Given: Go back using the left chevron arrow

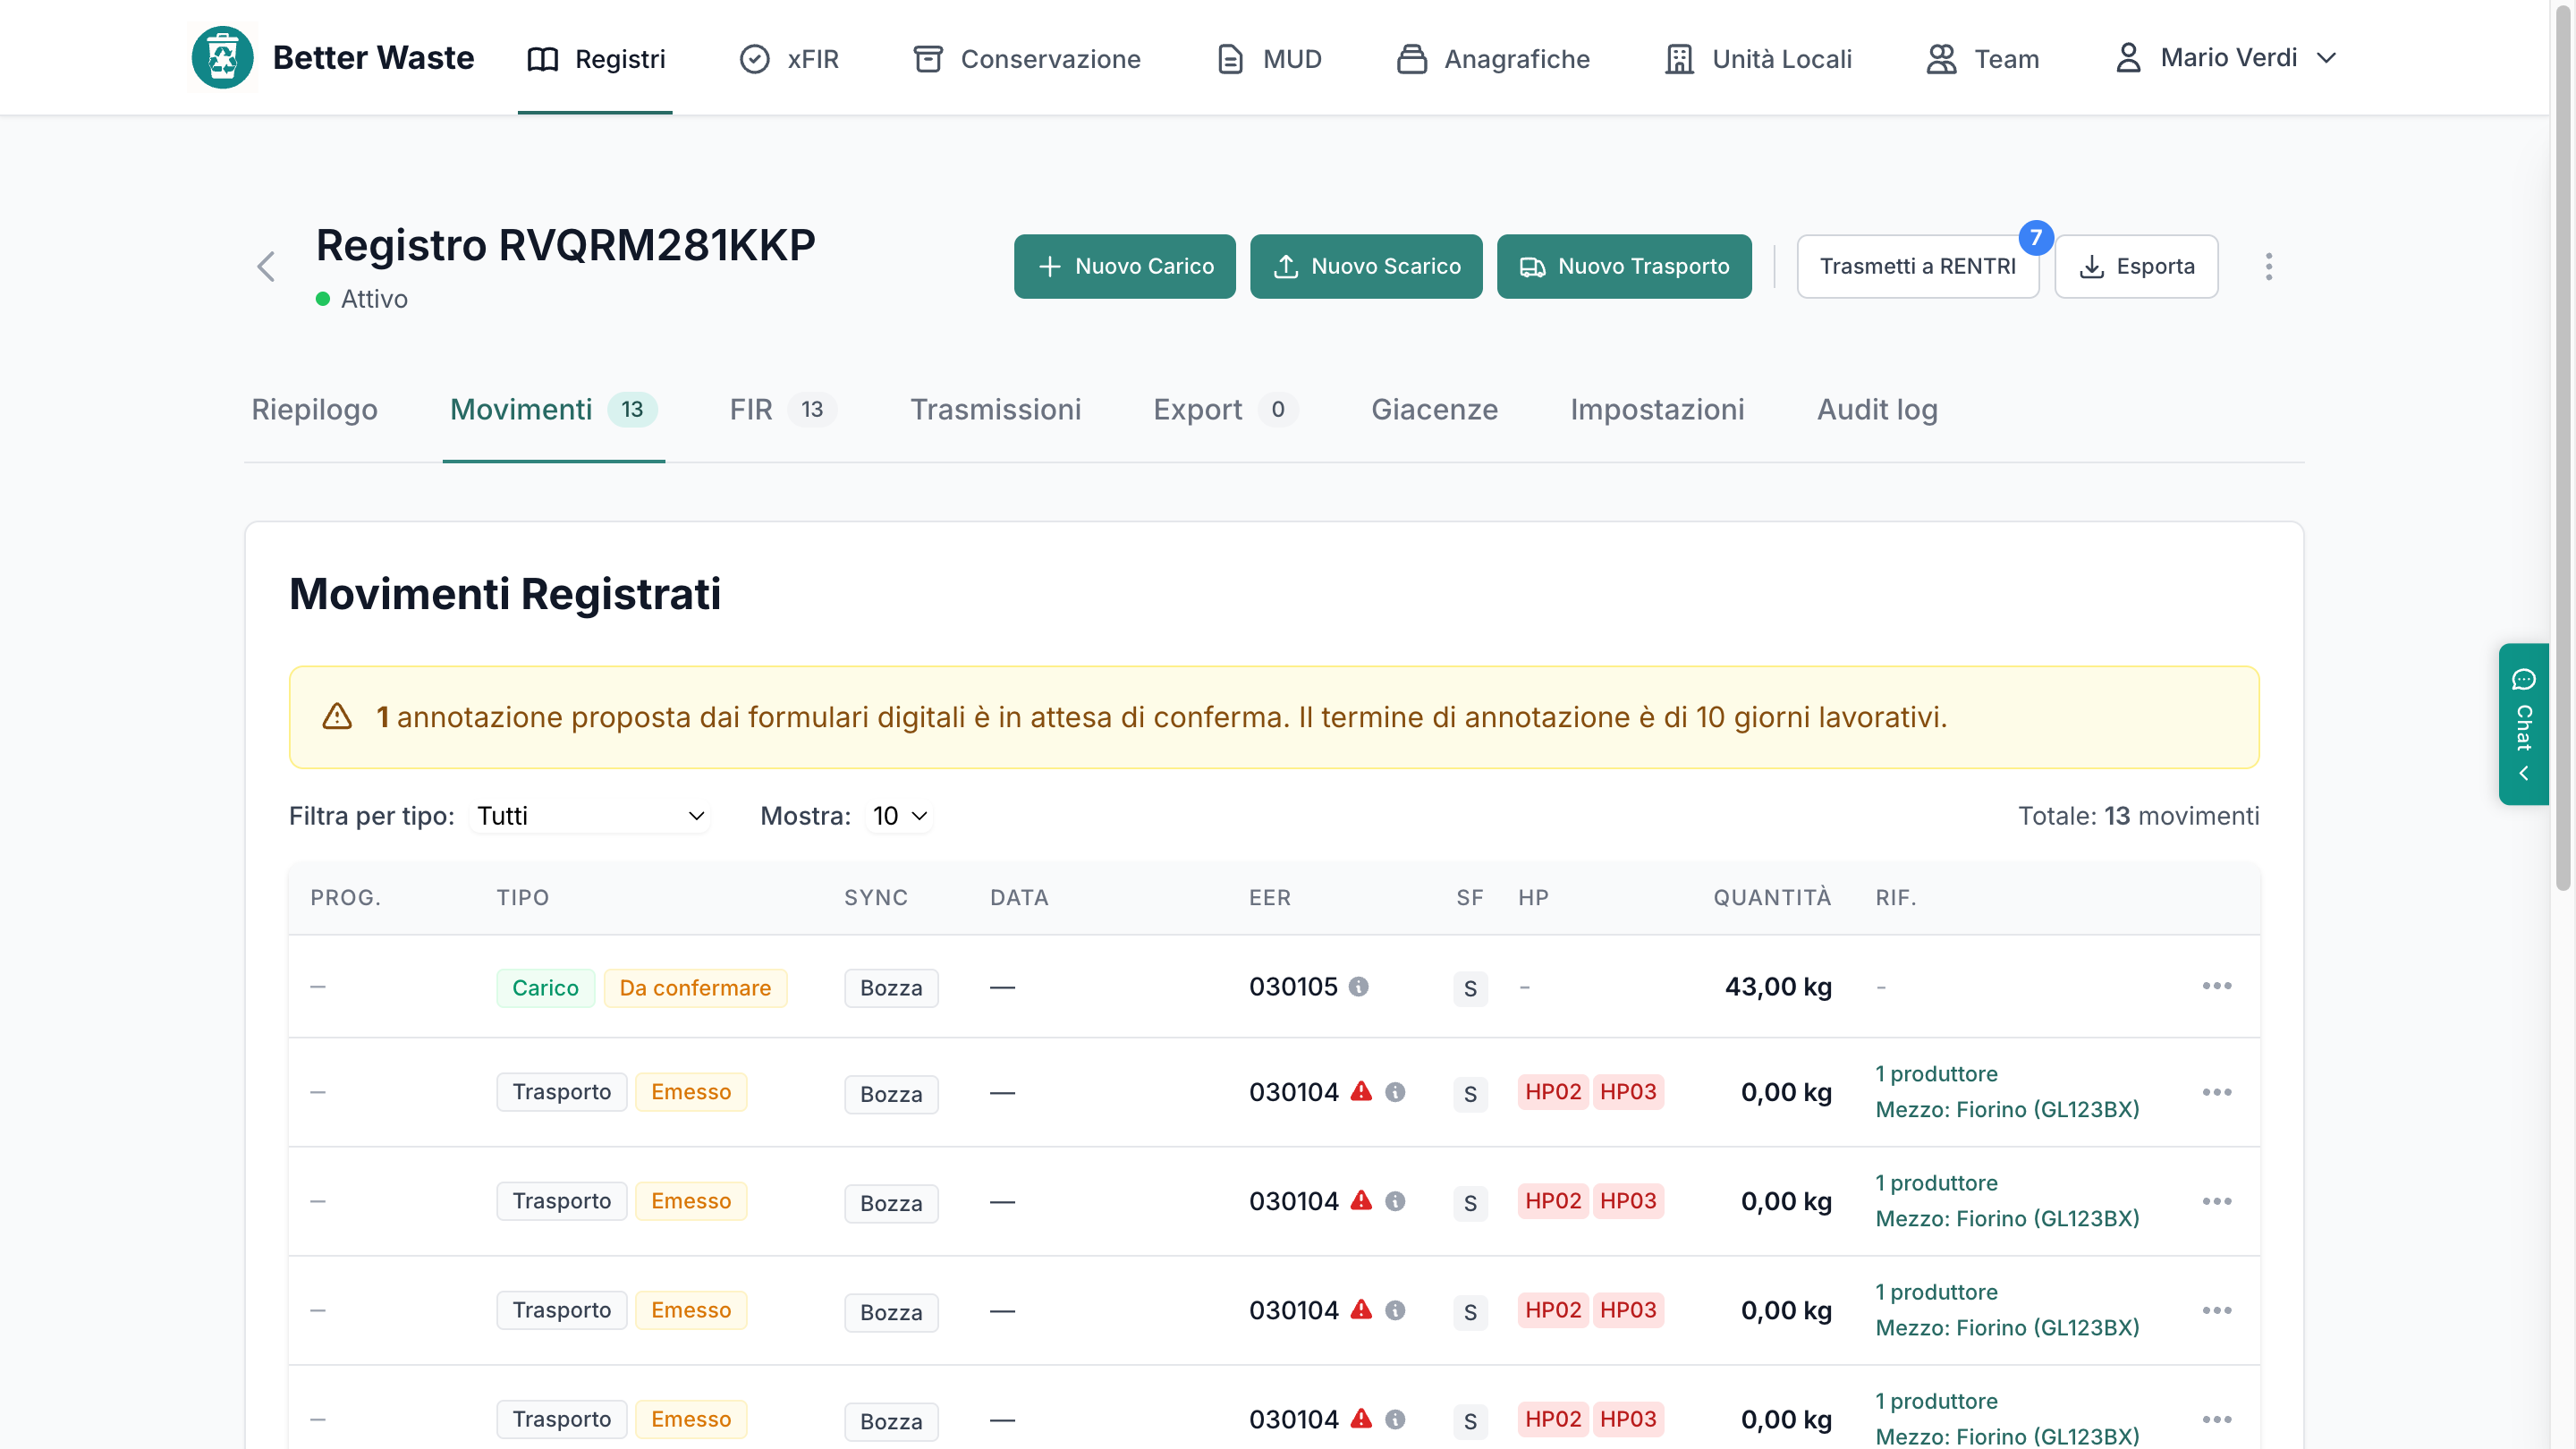Looking at the screenshot, I should click(x=265, y=267).
